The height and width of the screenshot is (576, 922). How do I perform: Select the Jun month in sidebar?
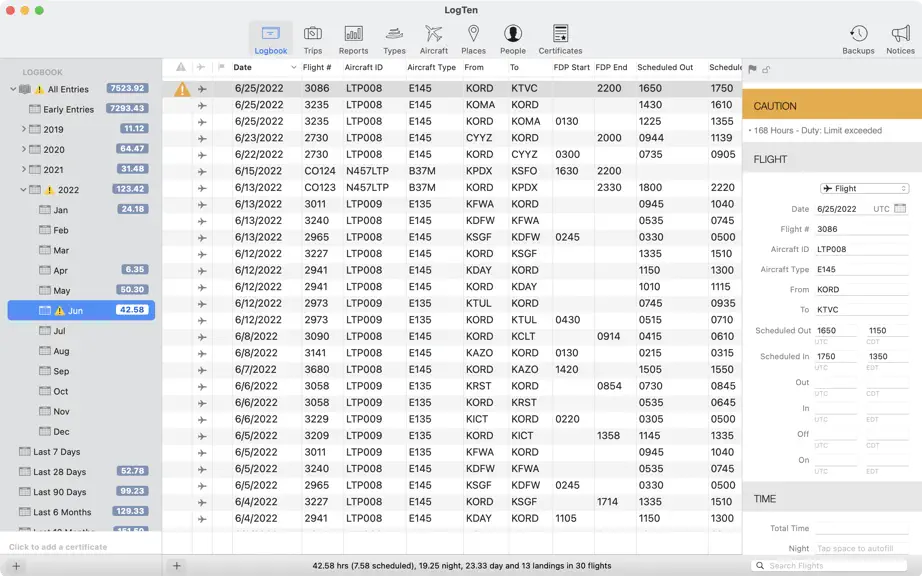(81, 310)
